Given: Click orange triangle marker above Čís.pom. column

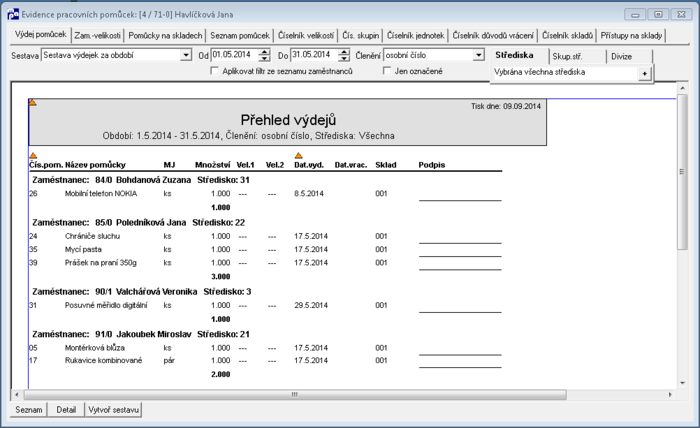Looking at the screenshot, I should point(33,156).
